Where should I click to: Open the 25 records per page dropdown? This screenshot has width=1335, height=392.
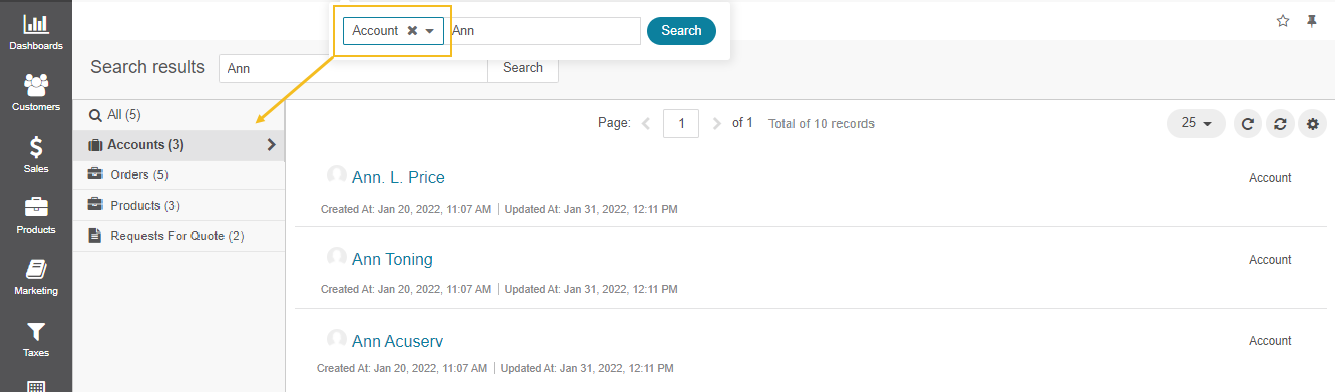(x=1196, y=123)
